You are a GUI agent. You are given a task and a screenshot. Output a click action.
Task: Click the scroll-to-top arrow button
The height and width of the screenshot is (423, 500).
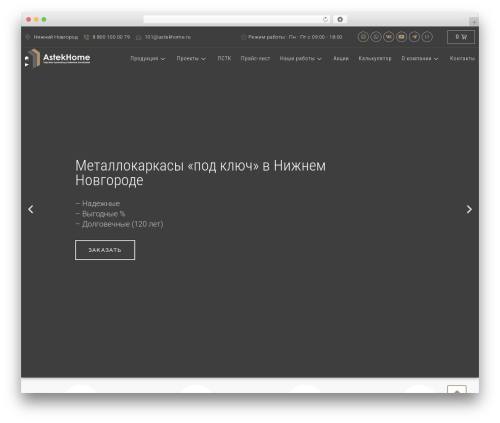(457, 390)
